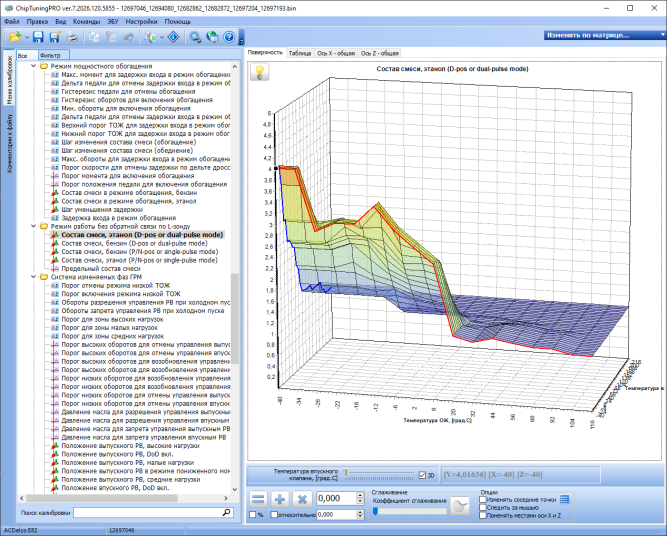Enable the относительно checkbox

274,515
